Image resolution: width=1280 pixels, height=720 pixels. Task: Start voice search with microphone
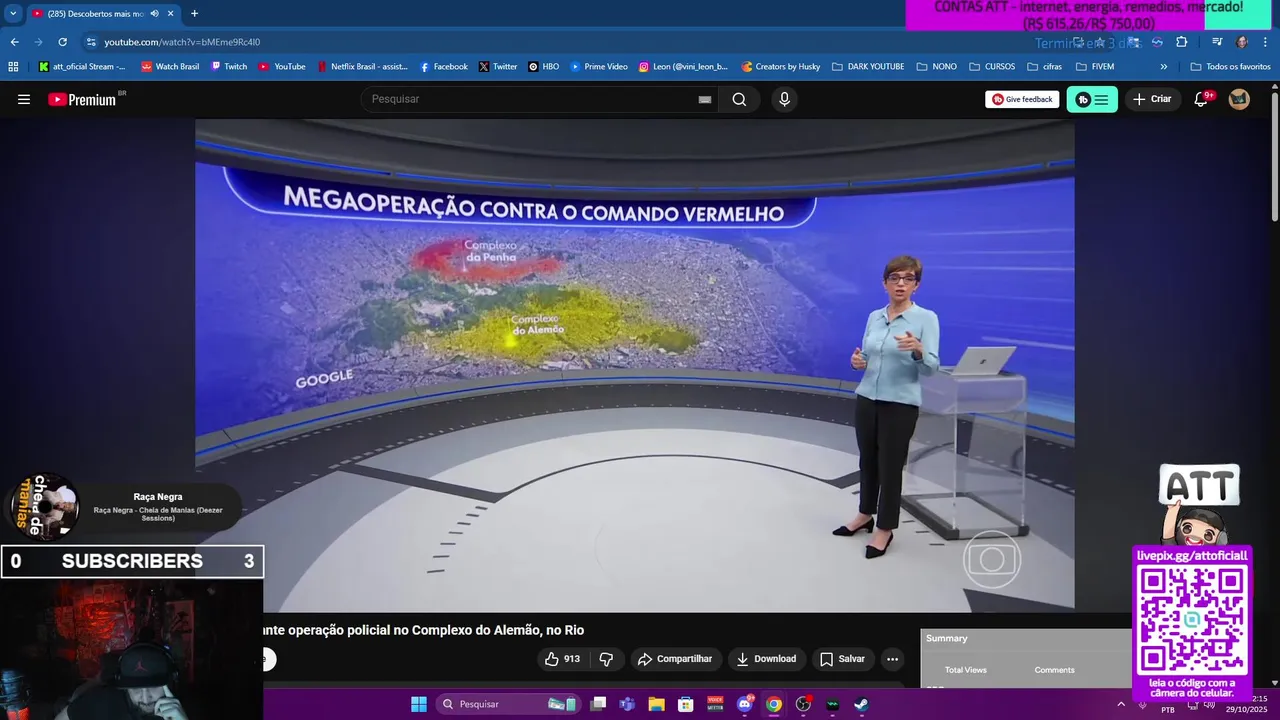click(x=784, y=99)
